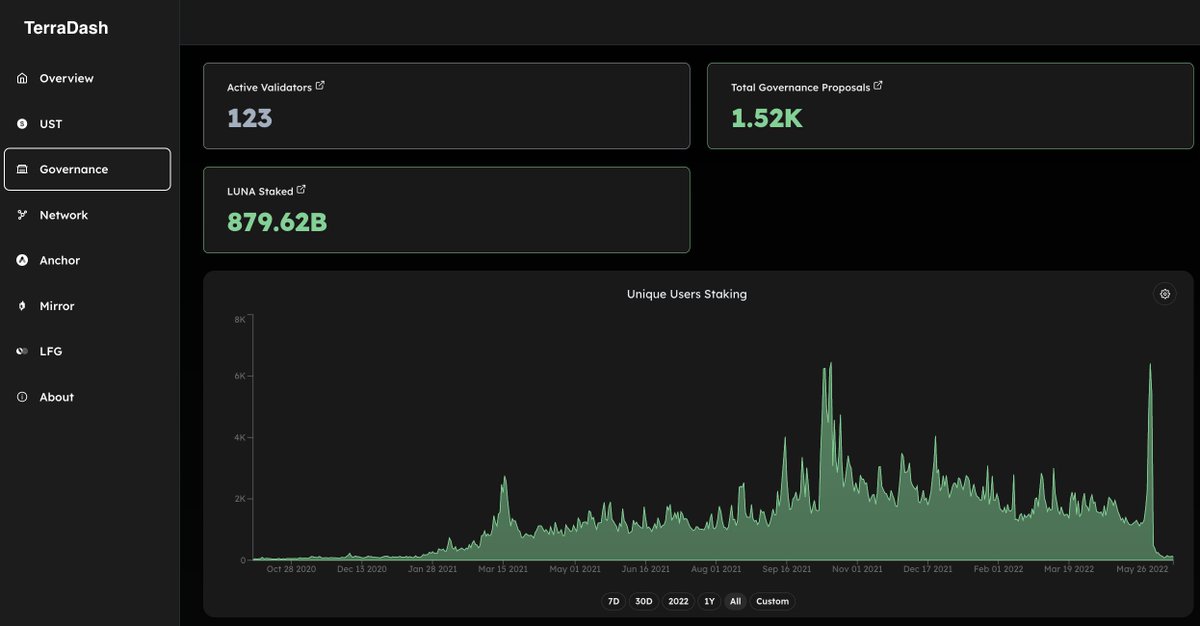The height and width of the screenshot is (626, 1200).
Task: Open chart settings gear icon
Action: [1164, 294]
